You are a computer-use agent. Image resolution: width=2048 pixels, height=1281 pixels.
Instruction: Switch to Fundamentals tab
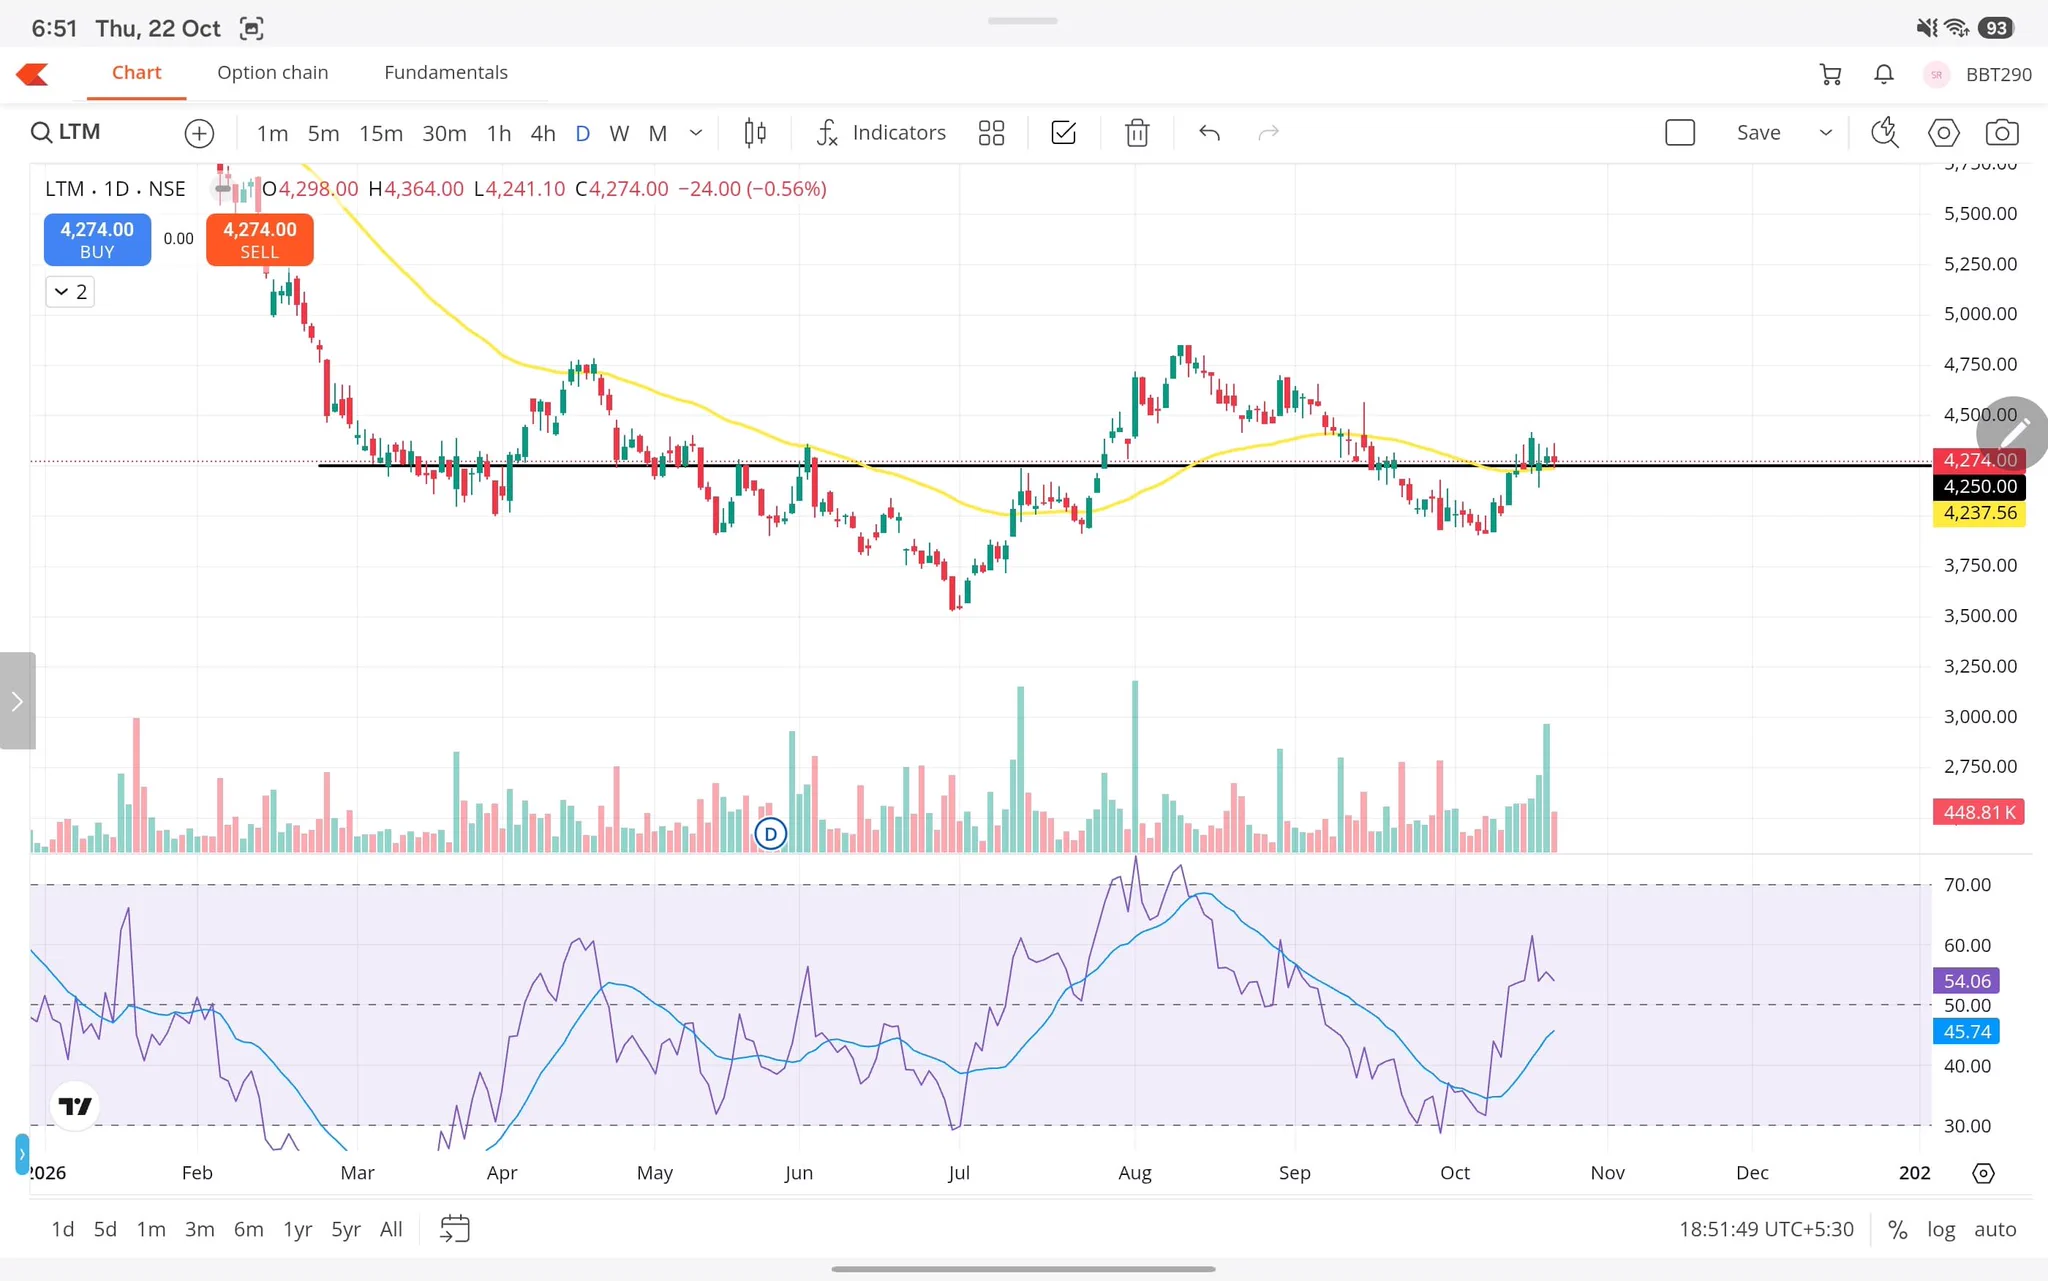[x=446, y=73]
